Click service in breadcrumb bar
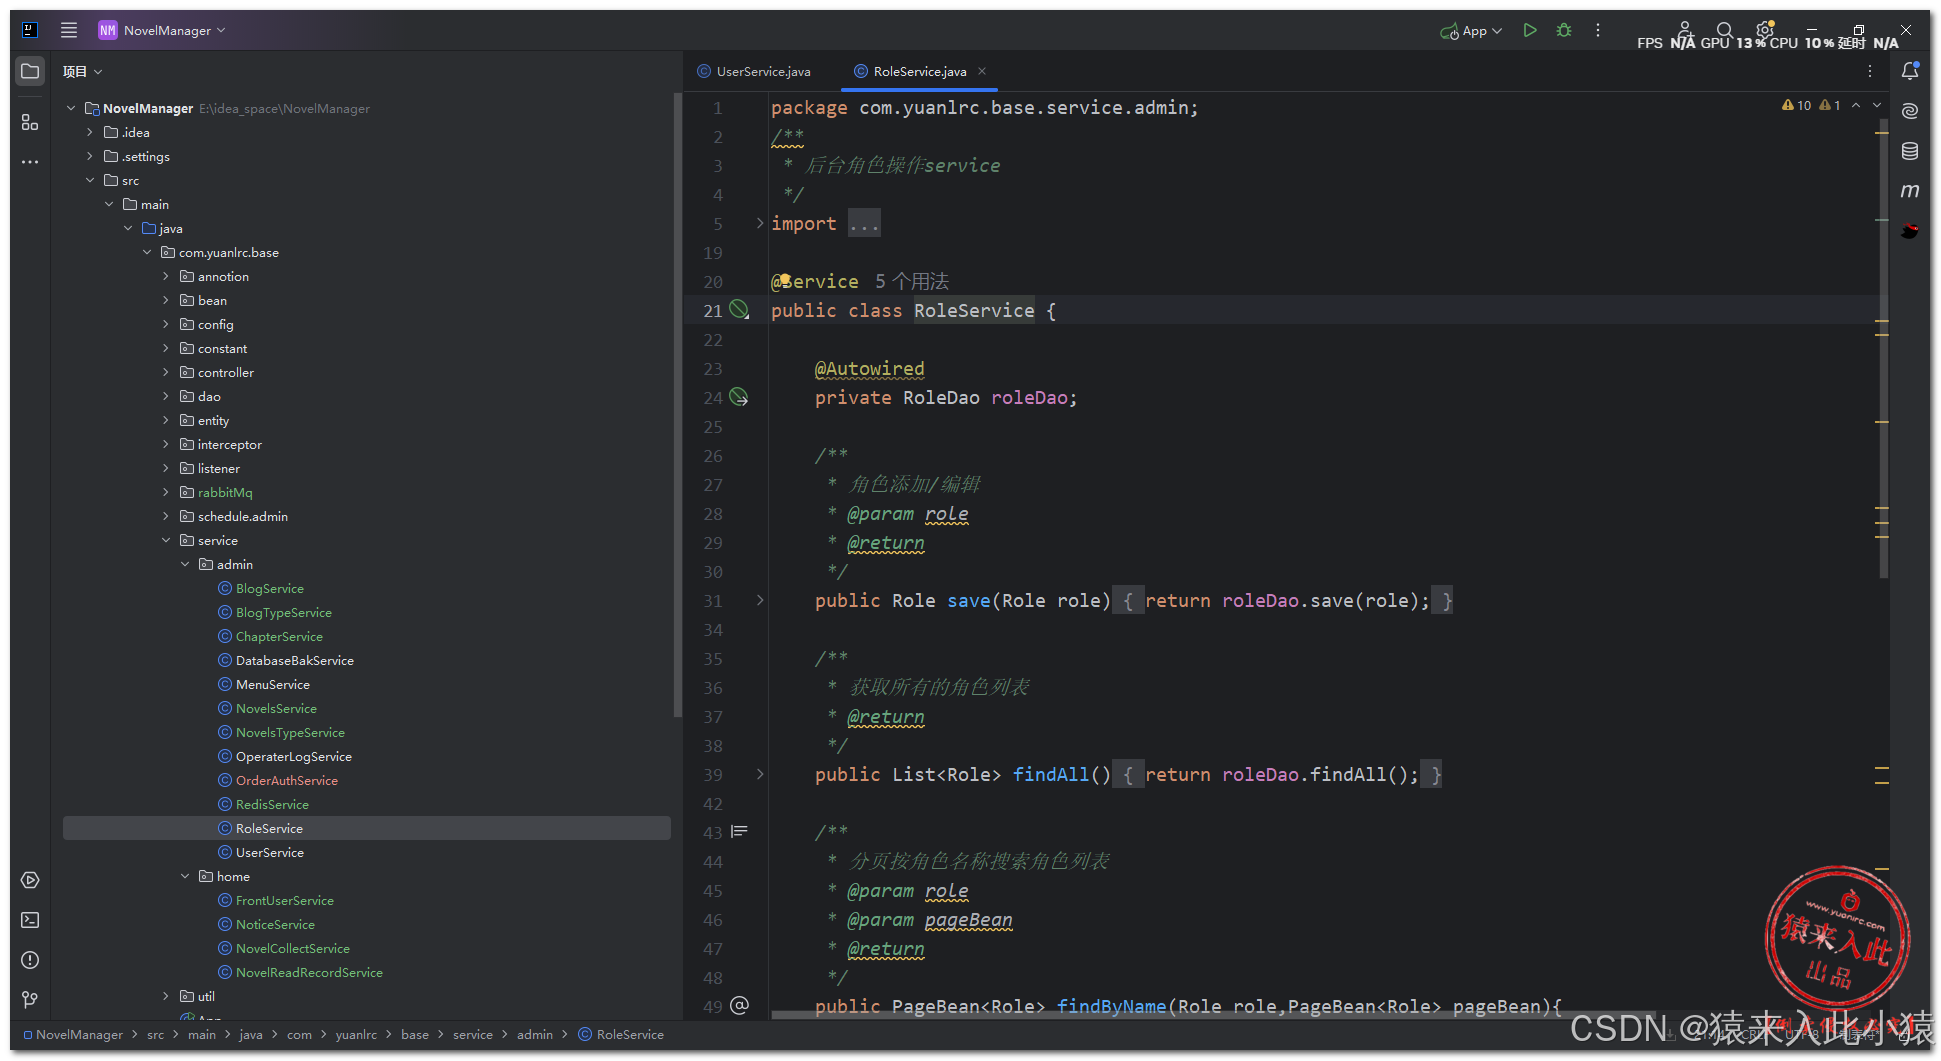1941x1061 pixels. tap(472, 1034)
